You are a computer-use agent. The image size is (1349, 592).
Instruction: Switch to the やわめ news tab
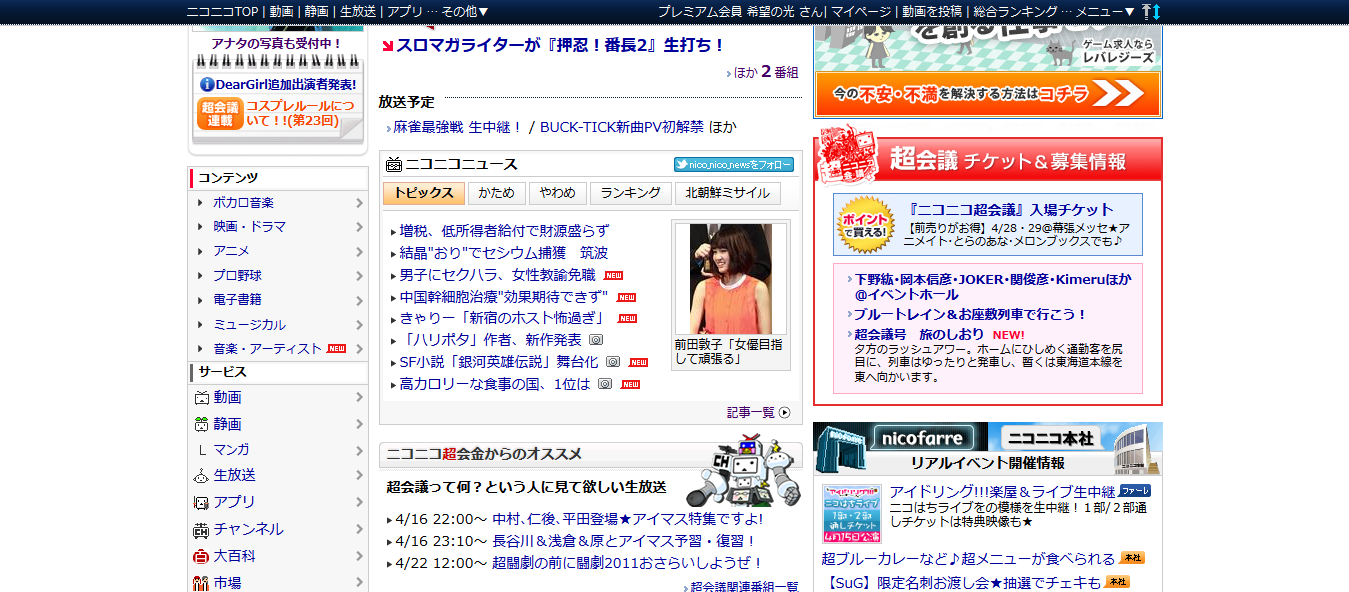[557, 193]
